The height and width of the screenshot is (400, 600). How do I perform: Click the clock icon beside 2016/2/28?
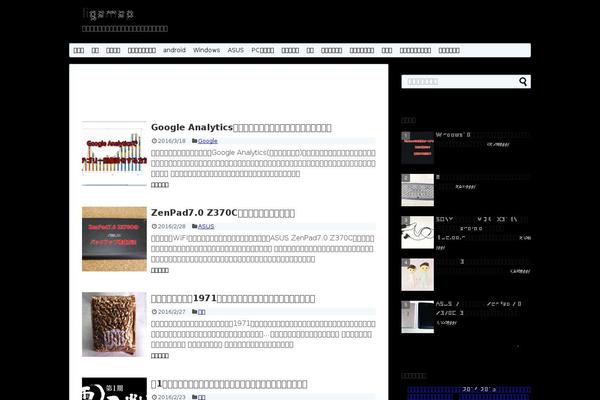click(x=154, y=226)
